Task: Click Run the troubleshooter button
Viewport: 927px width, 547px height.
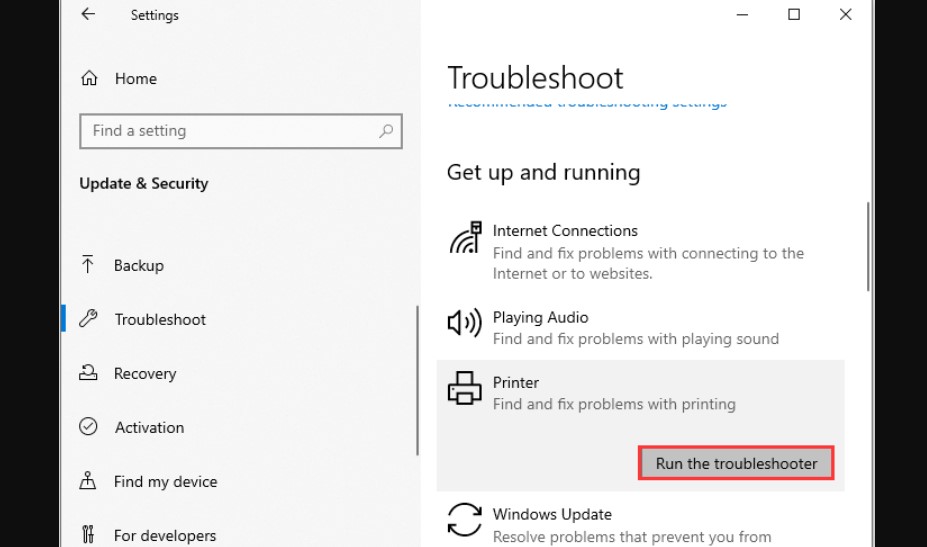Action: click(x=736, y=463)
